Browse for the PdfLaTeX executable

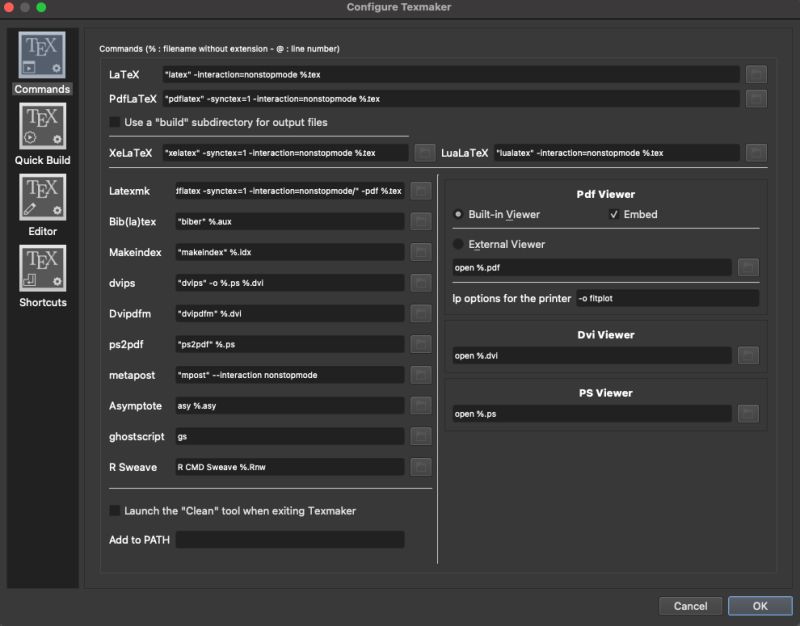[x=756, y=99]
